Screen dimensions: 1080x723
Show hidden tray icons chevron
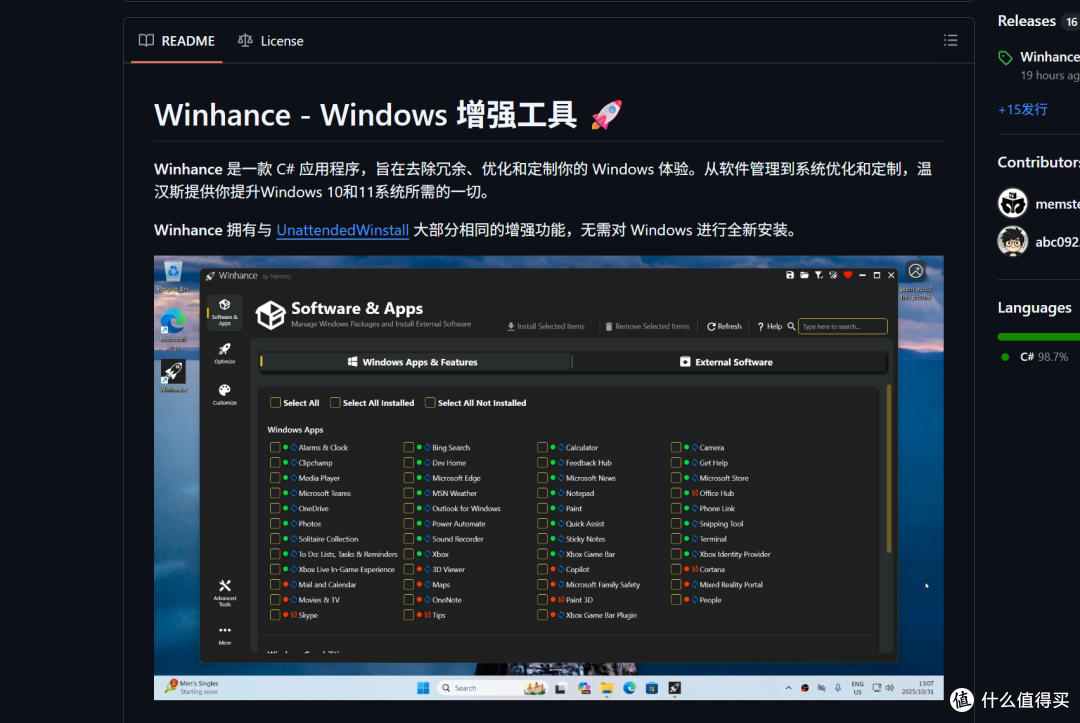[788, 688]
